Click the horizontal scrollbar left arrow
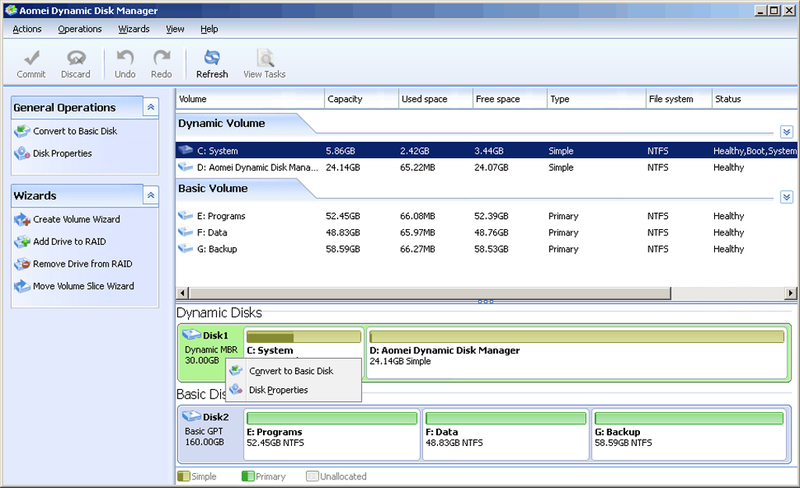Viewport: 800px width, 488px height. [x=182, y=293]
